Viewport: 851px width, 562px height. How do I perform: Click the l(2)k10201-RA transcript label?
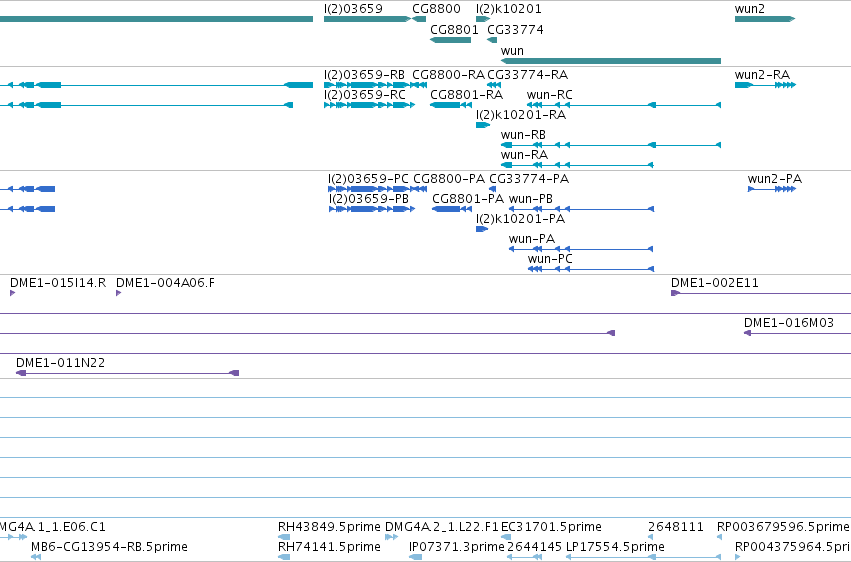pyautogui.click(x=521, y=115)
